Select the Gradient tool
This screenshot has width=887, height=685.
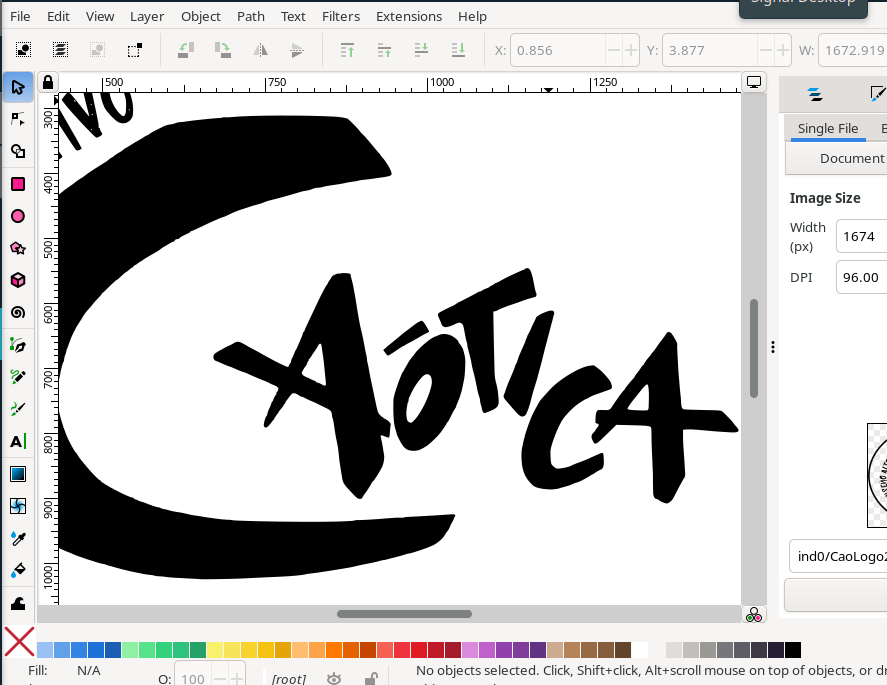tap(18, 474)
